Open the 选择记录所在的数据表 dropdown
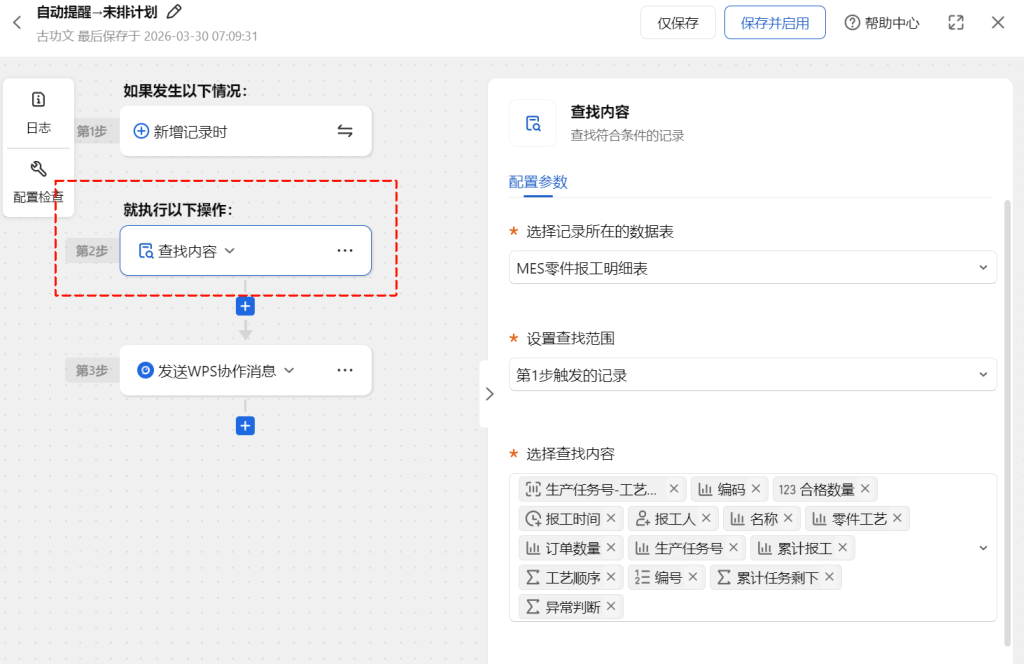 tap(752, 268)
